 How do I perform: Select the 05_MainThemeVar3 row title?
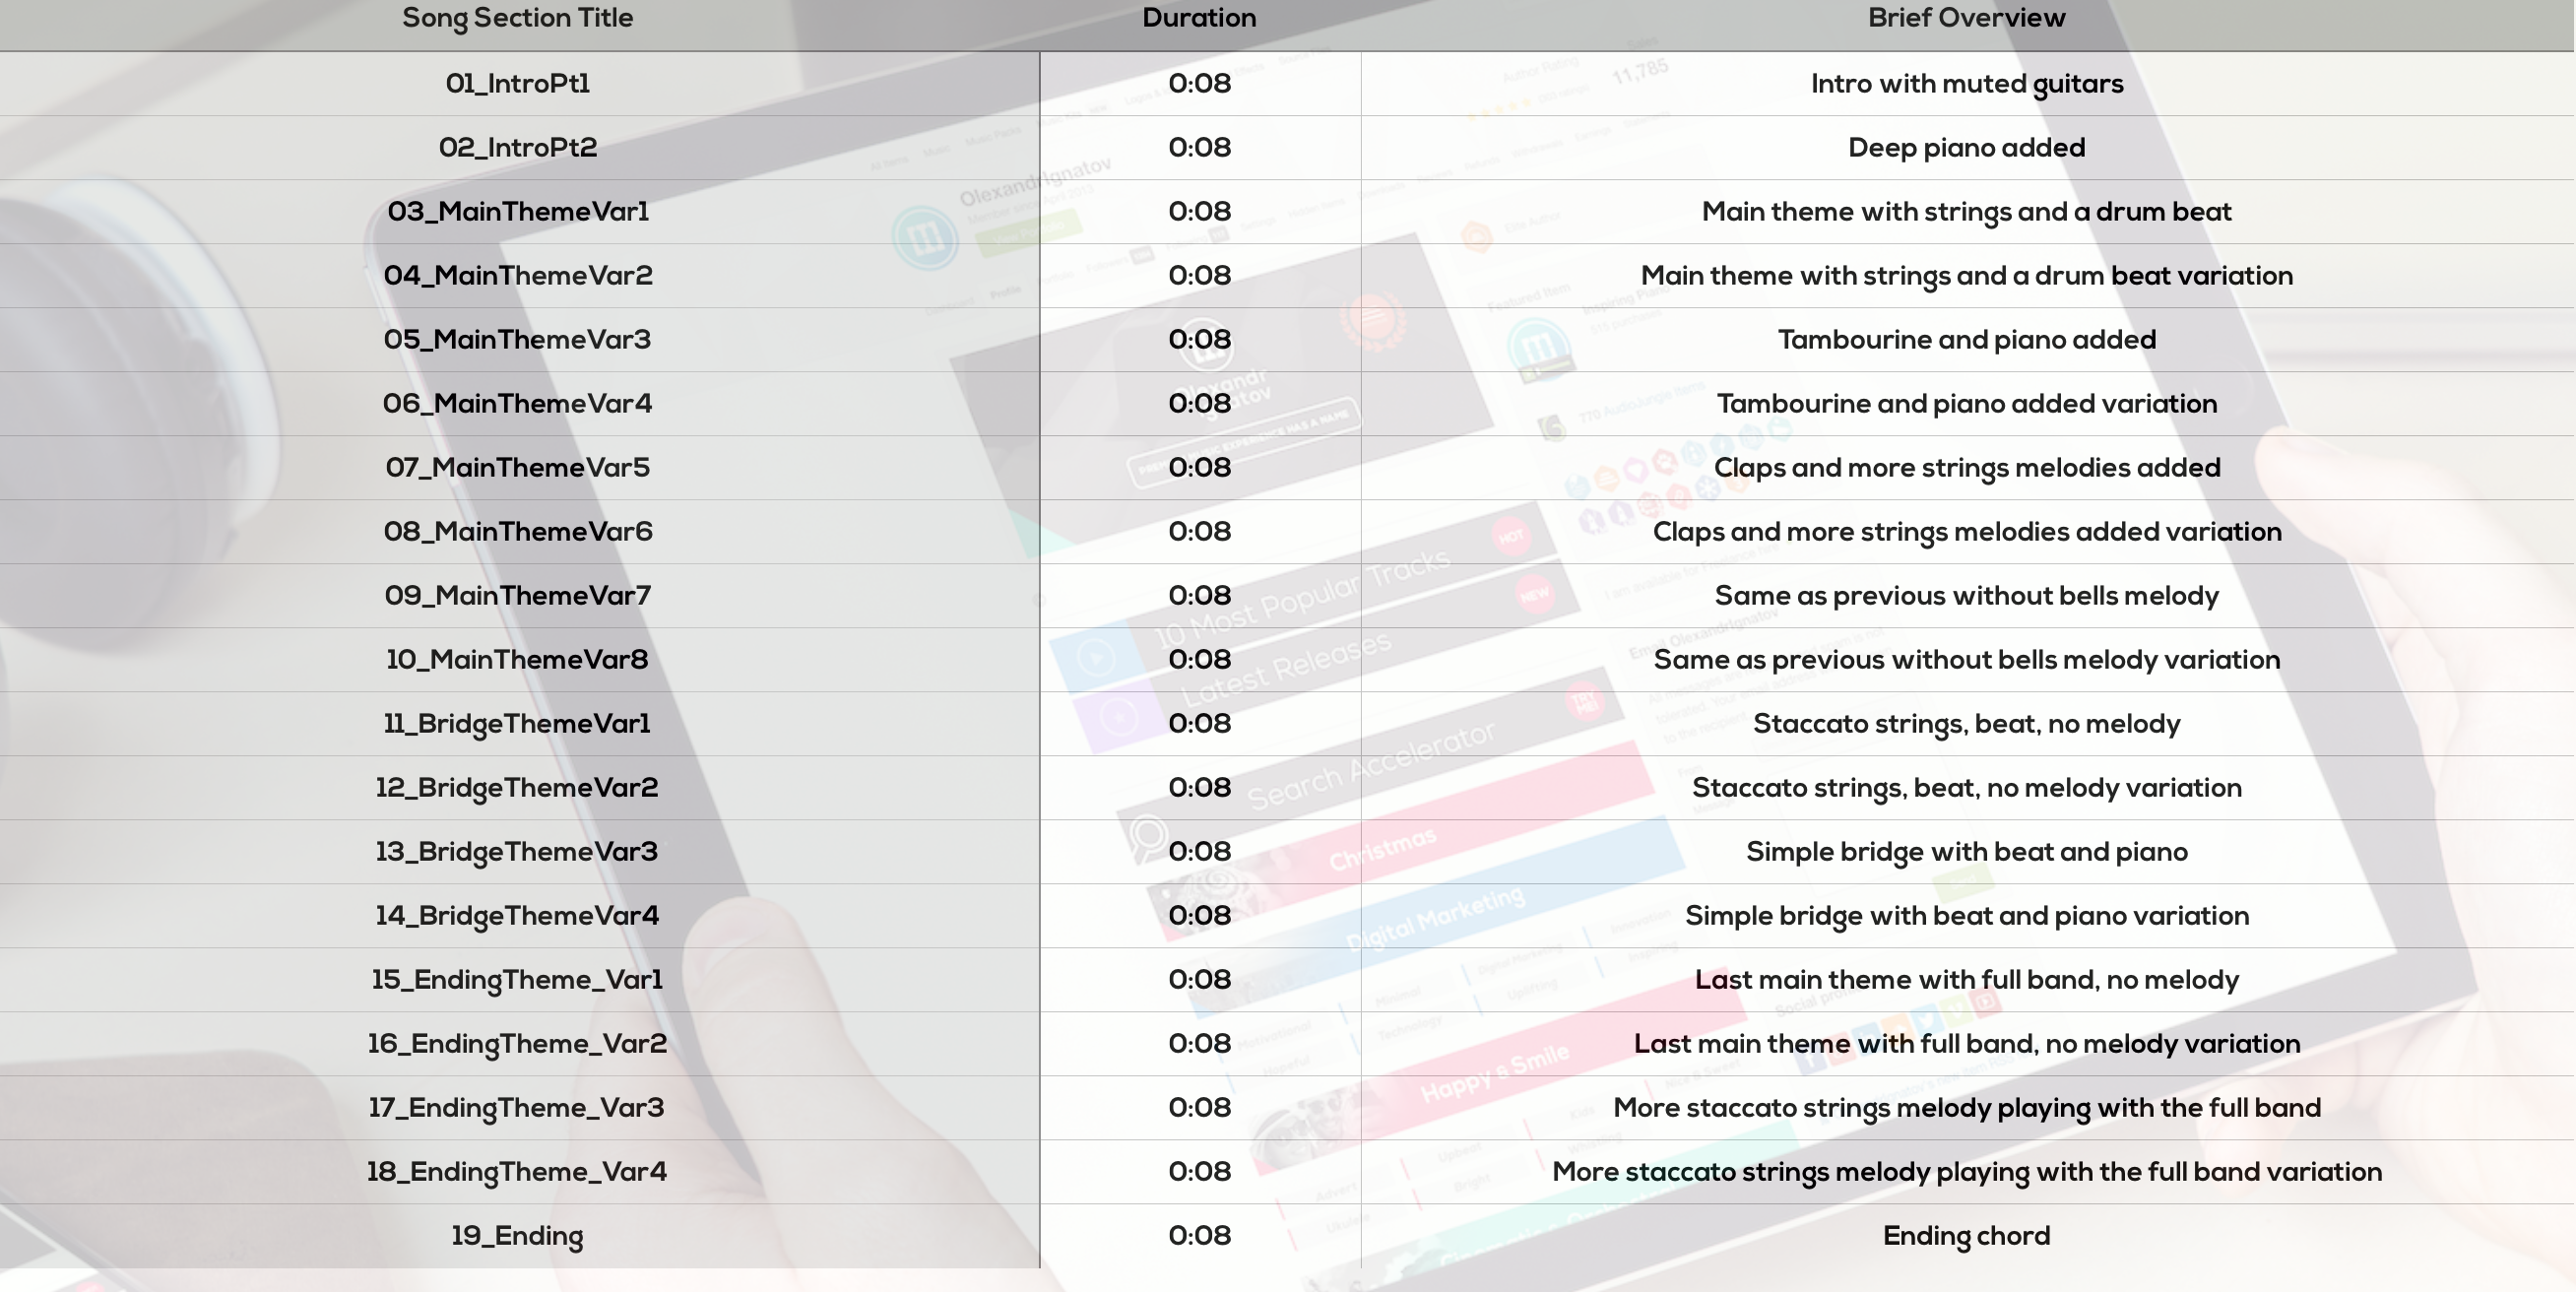517,340
